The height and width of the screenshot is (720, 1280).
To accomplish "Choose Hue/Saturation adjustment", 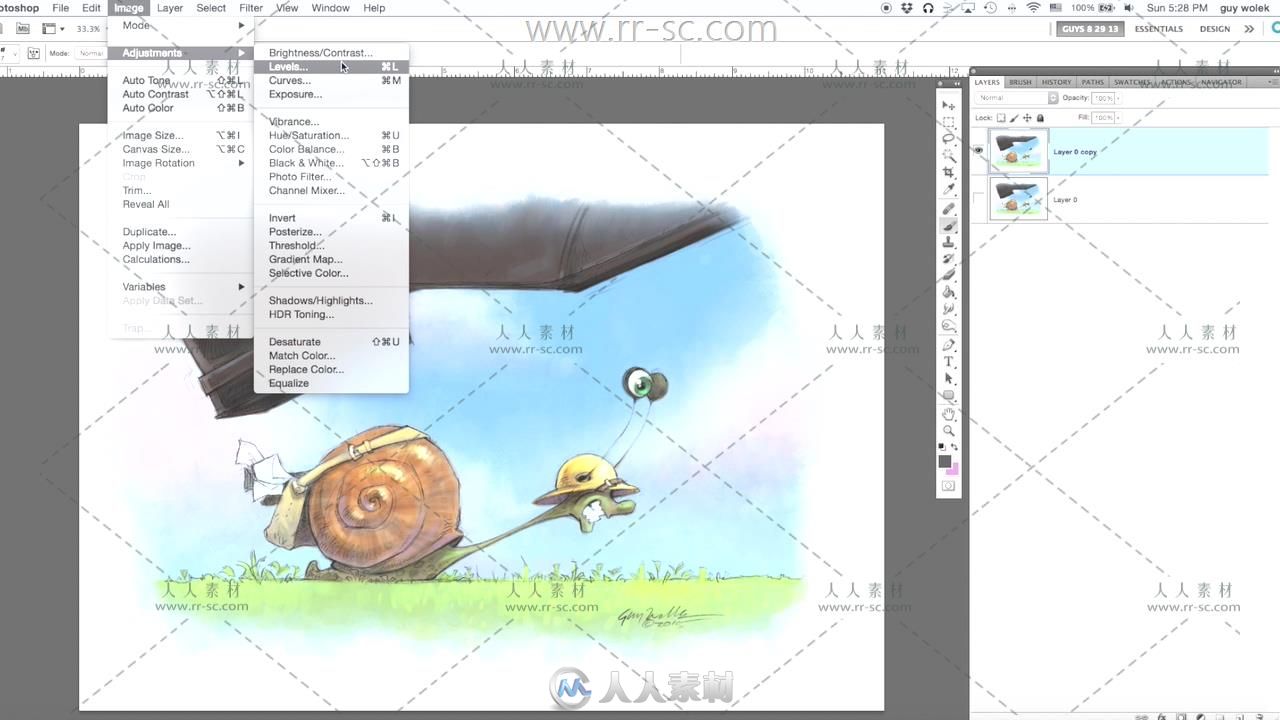I will click(x=331, y=135).
